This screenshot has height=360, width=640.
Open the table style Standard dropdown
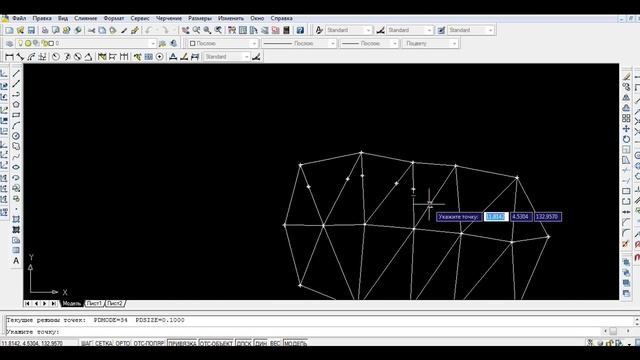(471, 30)
